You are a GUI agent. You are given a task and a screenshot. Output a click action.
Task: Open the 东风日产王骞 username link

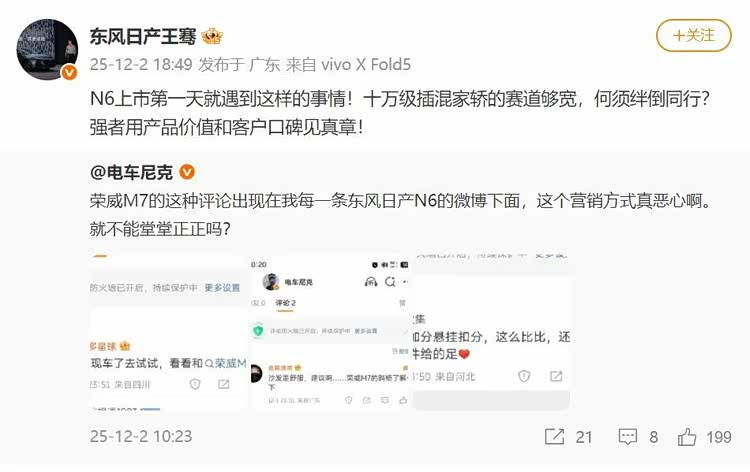point(143,36)
